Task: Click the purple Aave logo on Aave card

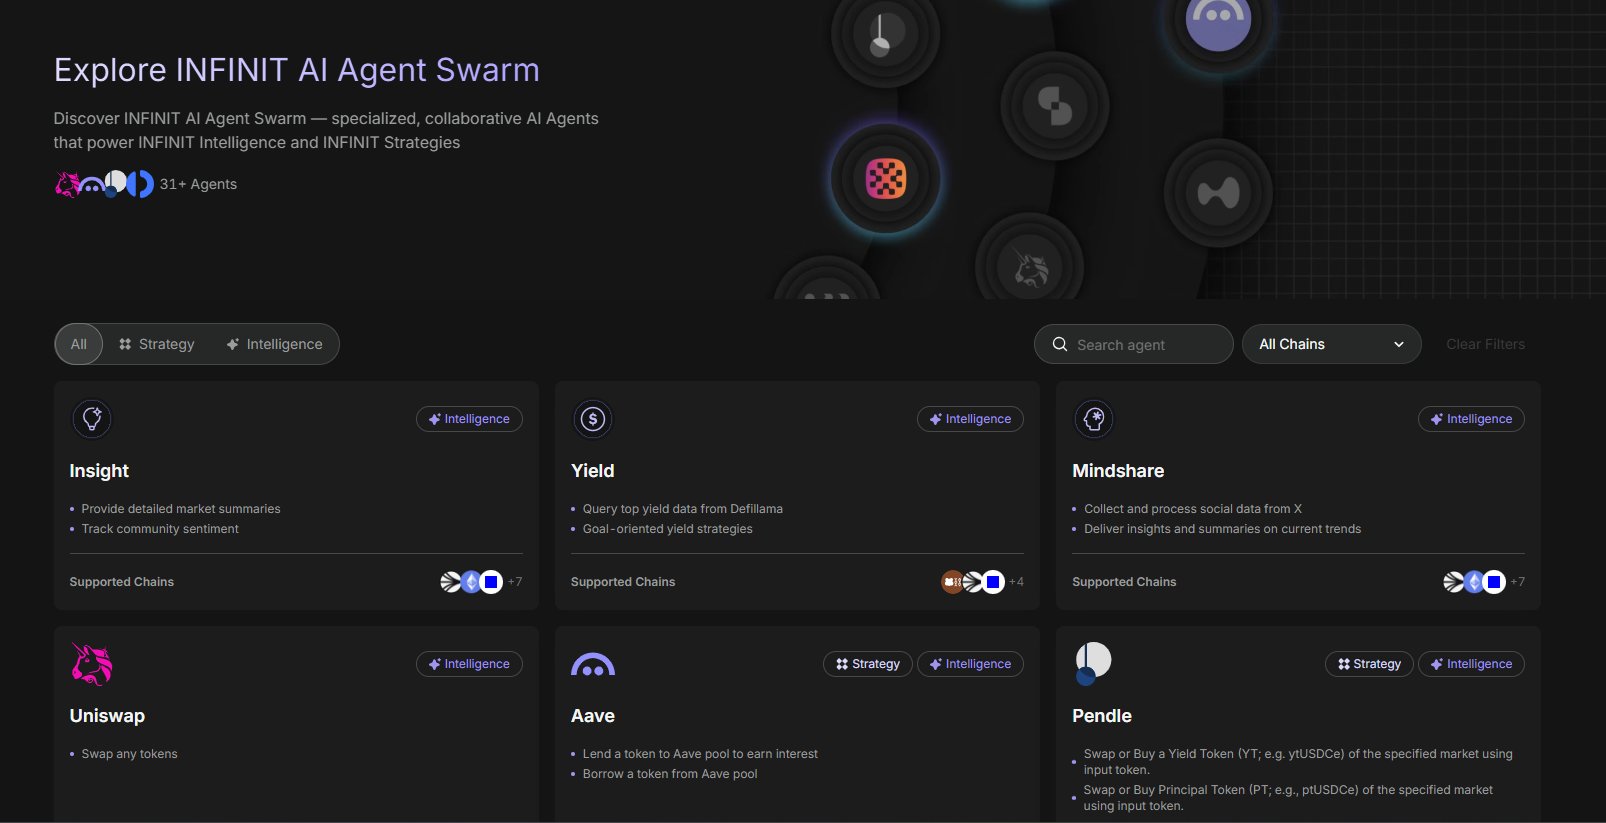Action: coord(593,664)
